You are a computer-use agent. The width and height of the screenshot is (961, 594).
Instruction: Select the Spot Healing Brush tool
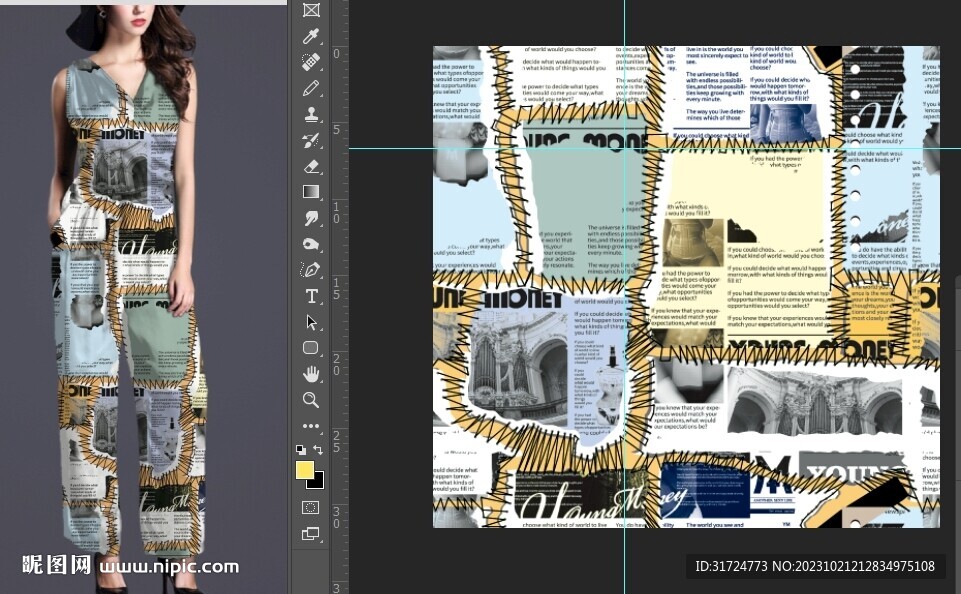click(x=311, y=62)
